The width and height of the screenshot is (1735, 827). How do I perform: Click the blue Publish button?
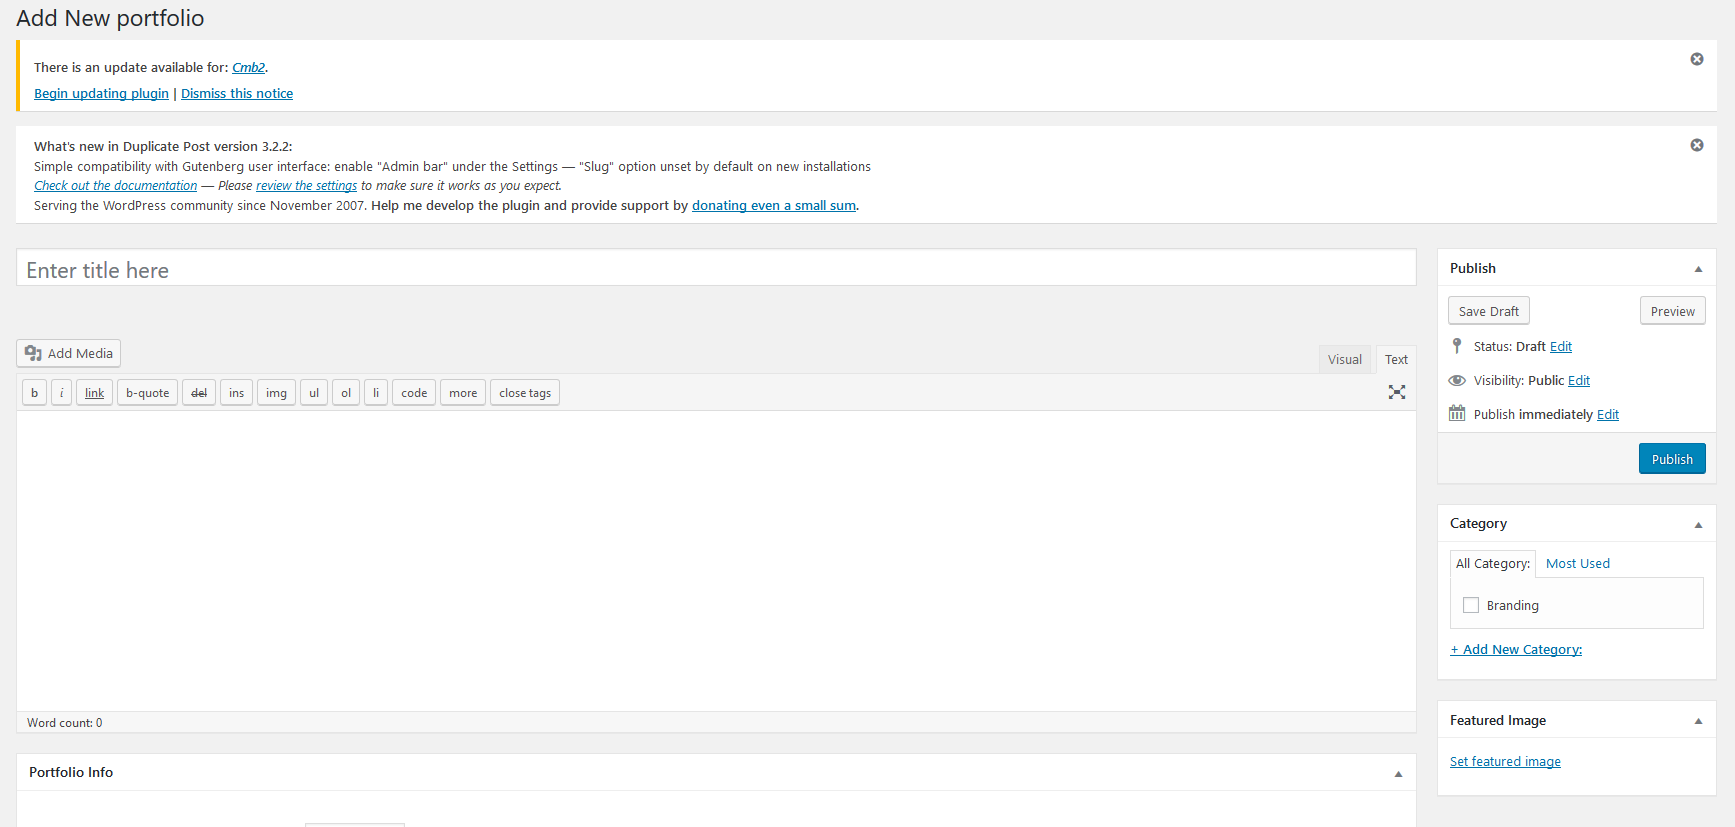(1671, 459)
